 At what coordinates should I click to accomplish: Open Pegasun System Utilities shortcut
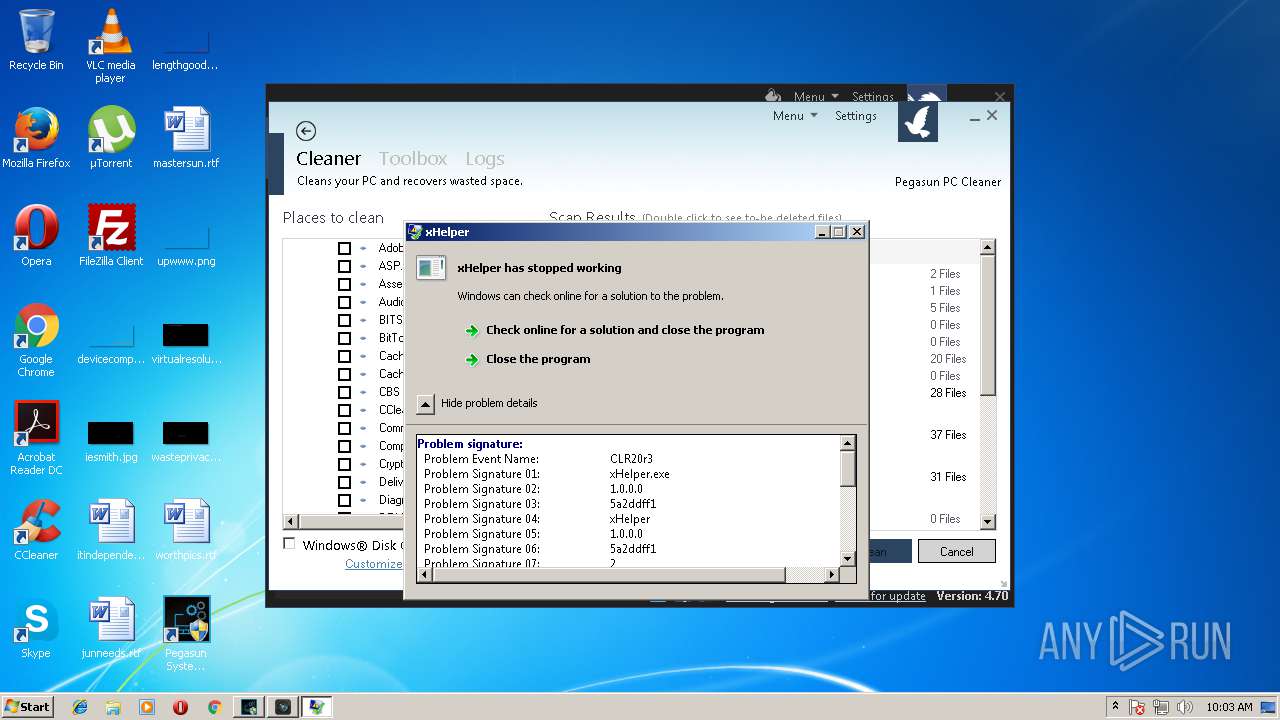point(186,634)
